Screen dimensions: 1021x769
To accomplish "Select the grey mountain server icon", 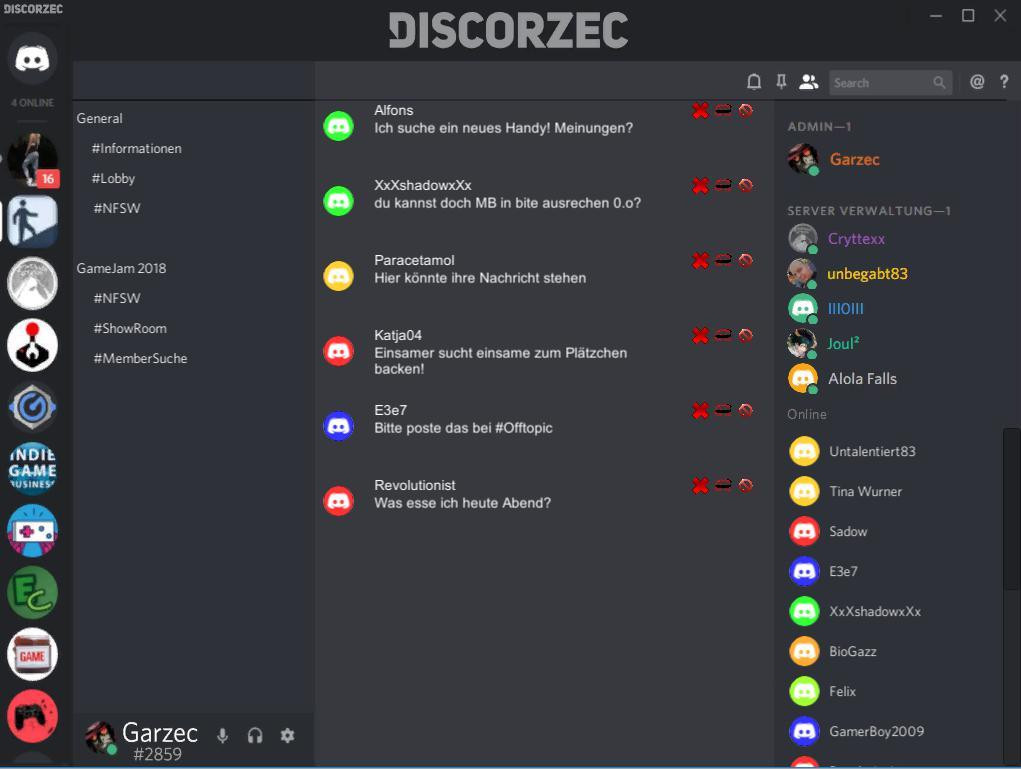I will tap(32, 283).
